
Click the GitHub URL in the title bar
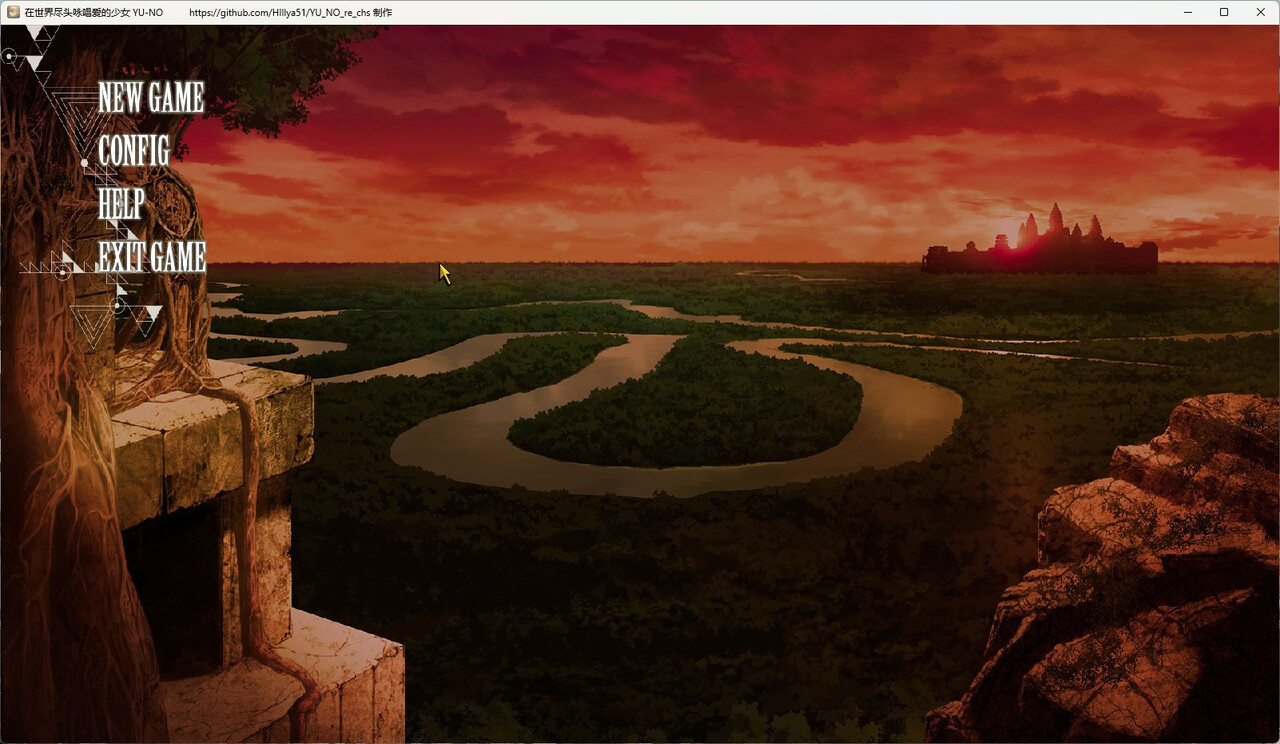[290, 13]
